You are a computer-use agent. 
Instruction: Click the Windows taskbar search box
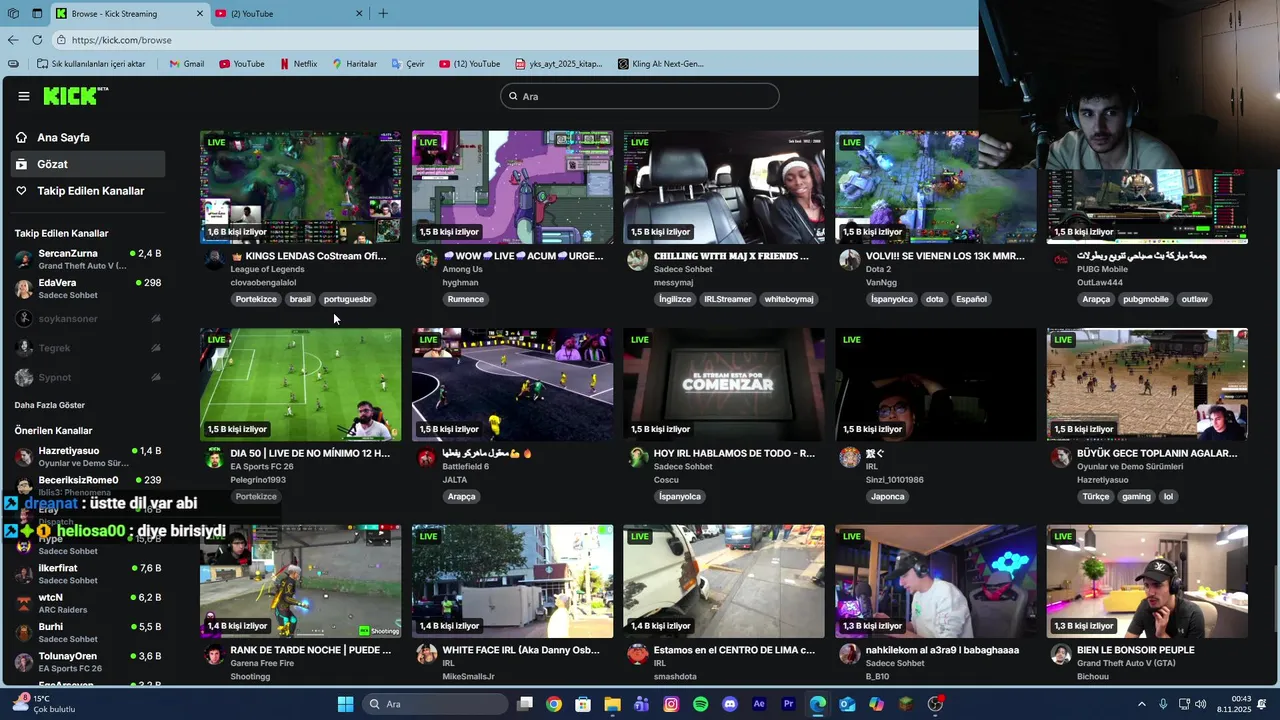tap(434, 704)
